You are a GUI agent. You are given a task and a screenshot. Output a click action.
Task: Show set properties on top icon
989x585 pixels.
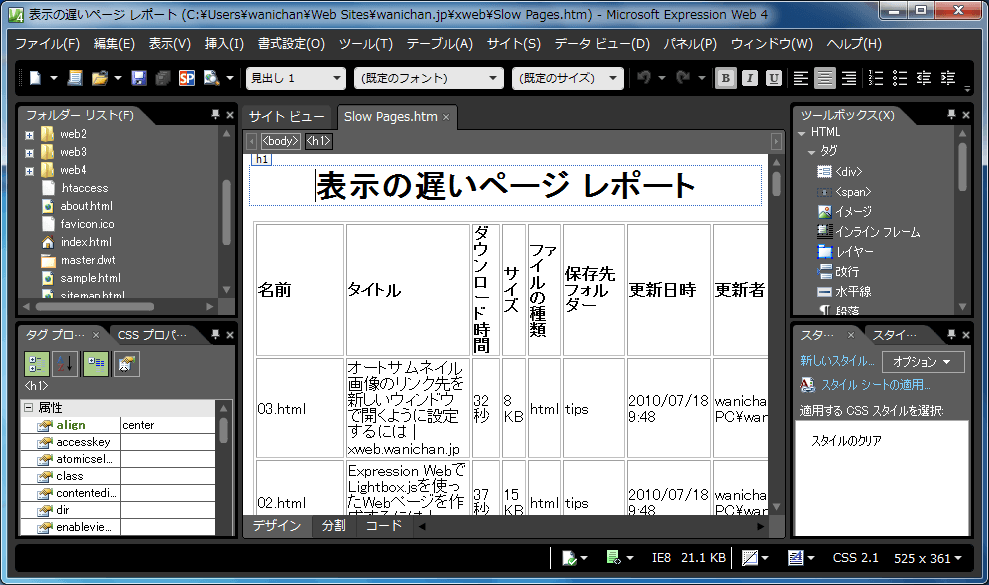(96, 363)
